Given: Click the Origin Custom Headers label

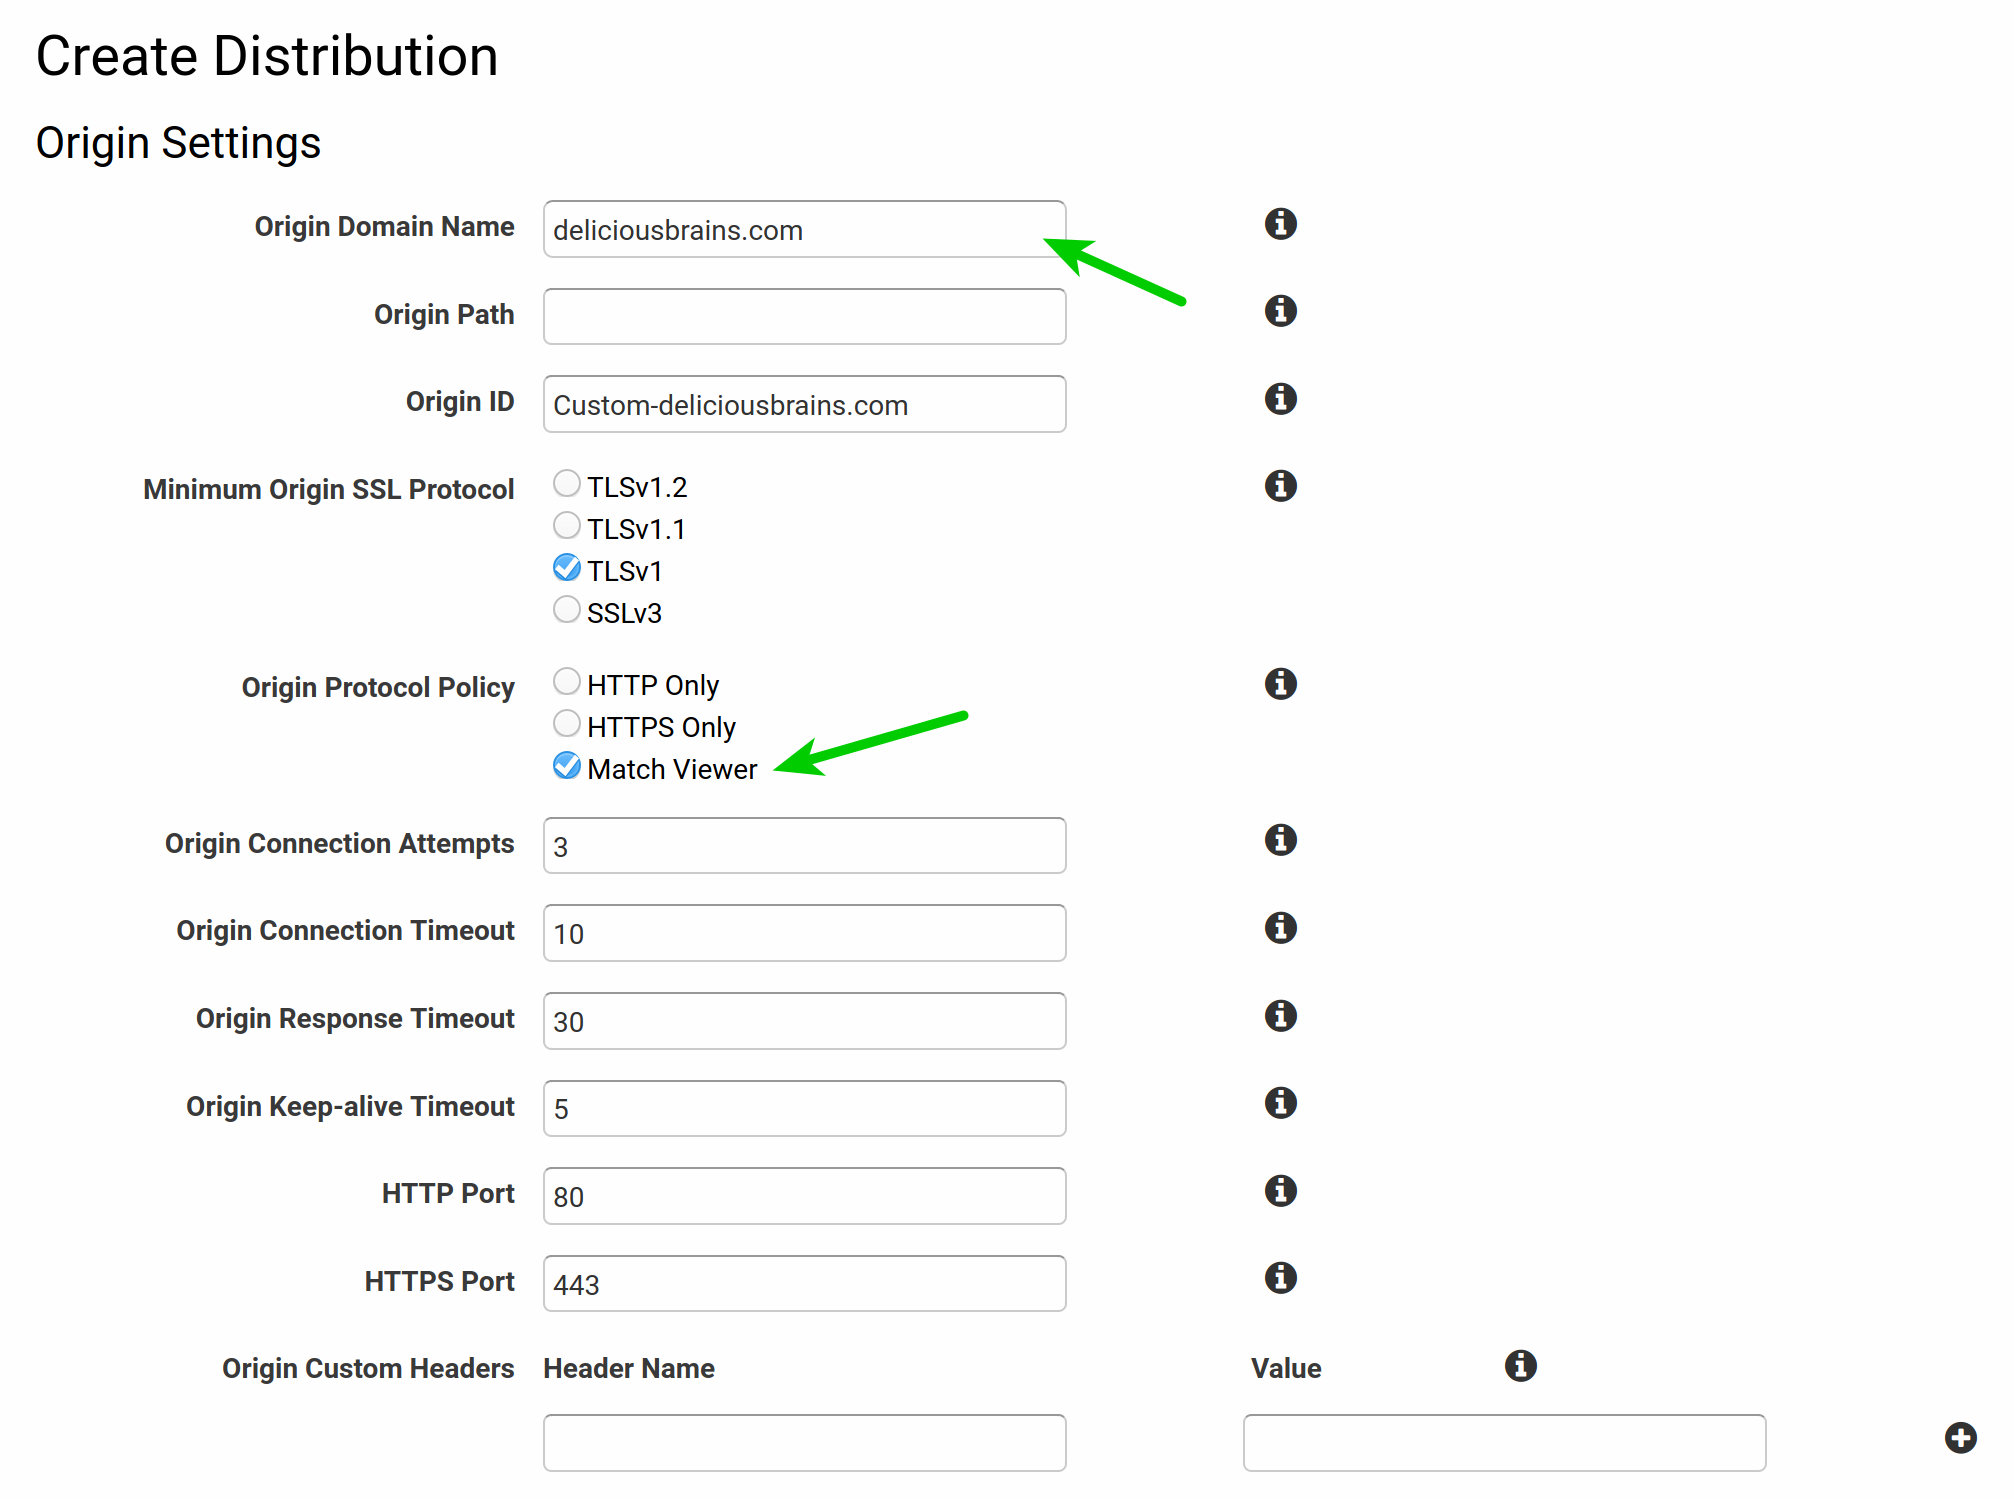Looking at the screenshot, I should 368,1368.
